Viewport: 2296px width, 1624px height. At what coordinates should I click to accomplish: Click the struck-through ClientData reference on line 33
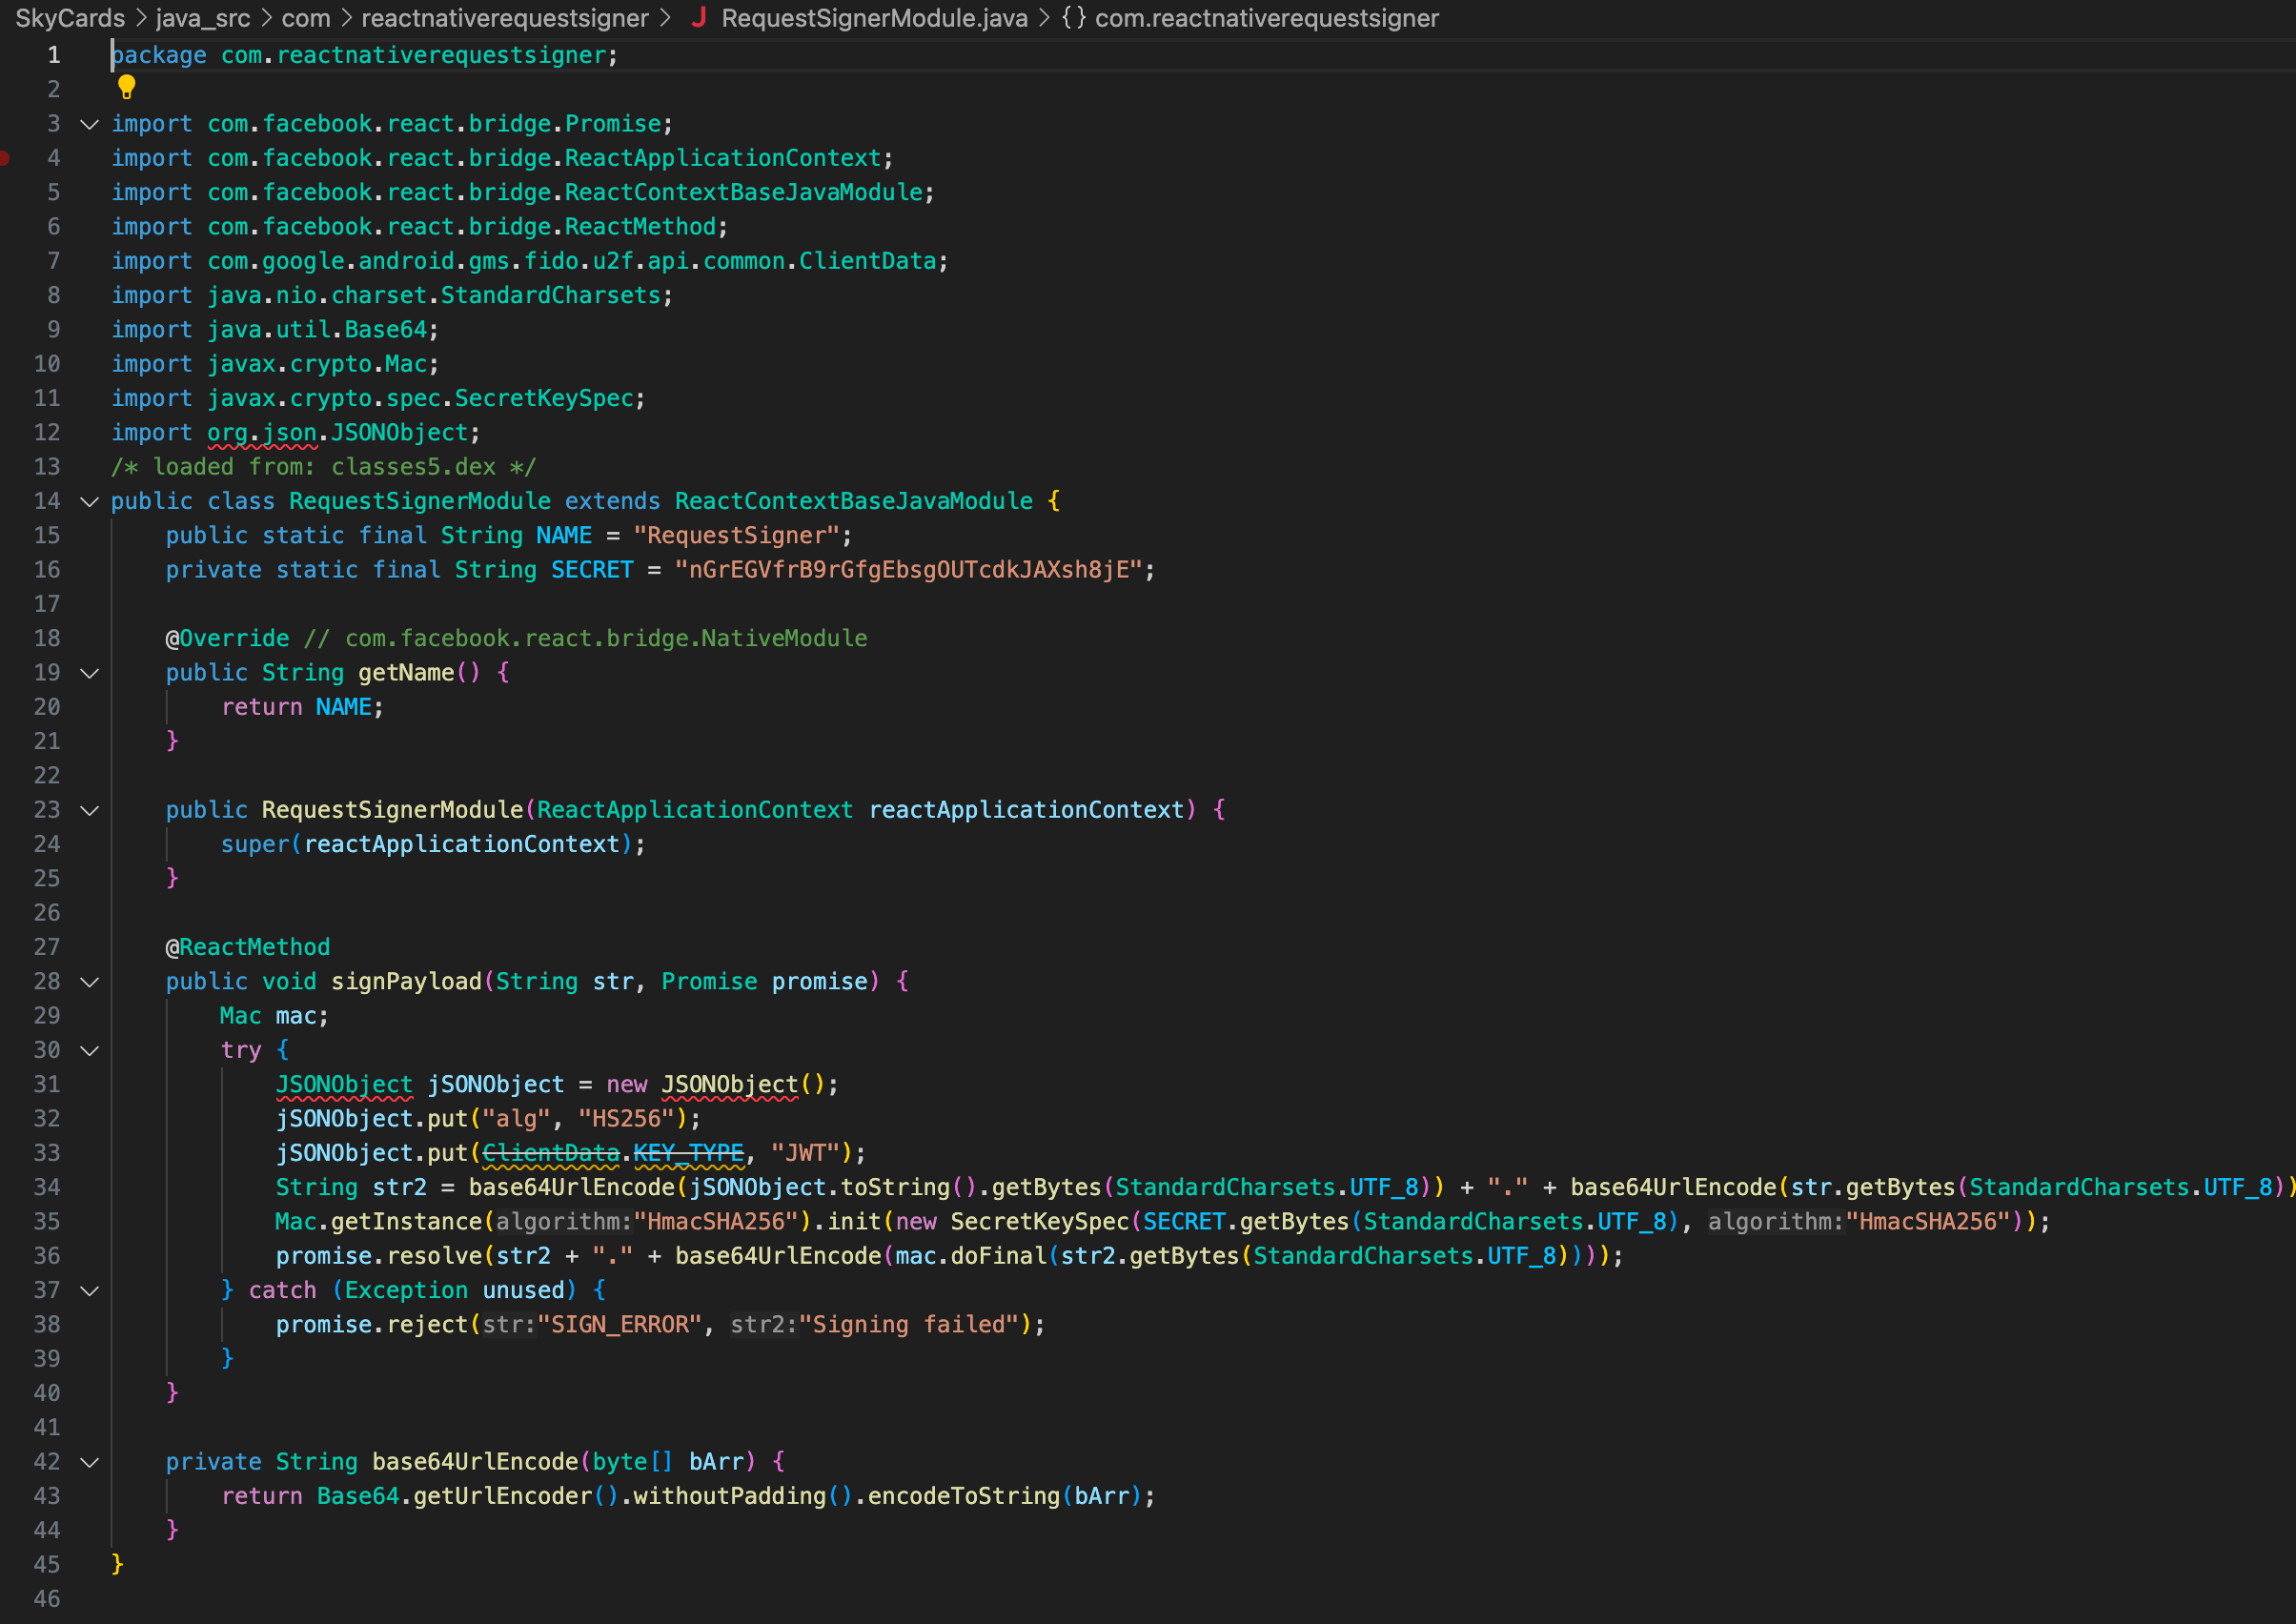[551, 1153]
